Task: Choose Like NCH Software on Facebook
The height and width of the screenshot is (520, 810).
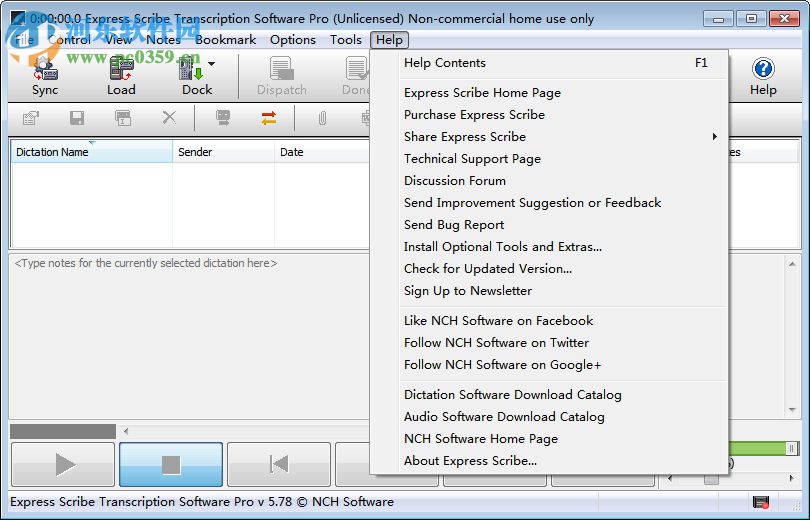Action: (550, 321)
